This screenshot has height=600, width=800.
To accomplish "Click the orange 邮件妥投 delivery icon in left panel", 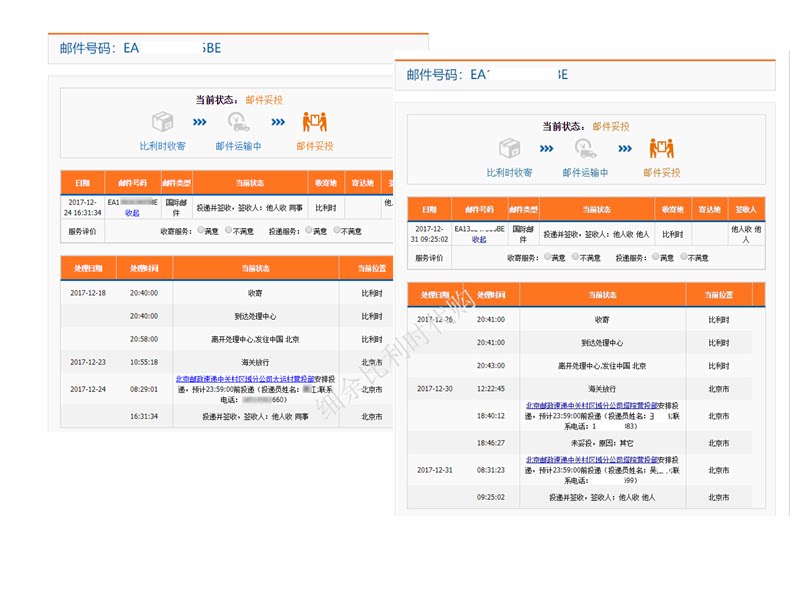I will click(x=315, y=122).
